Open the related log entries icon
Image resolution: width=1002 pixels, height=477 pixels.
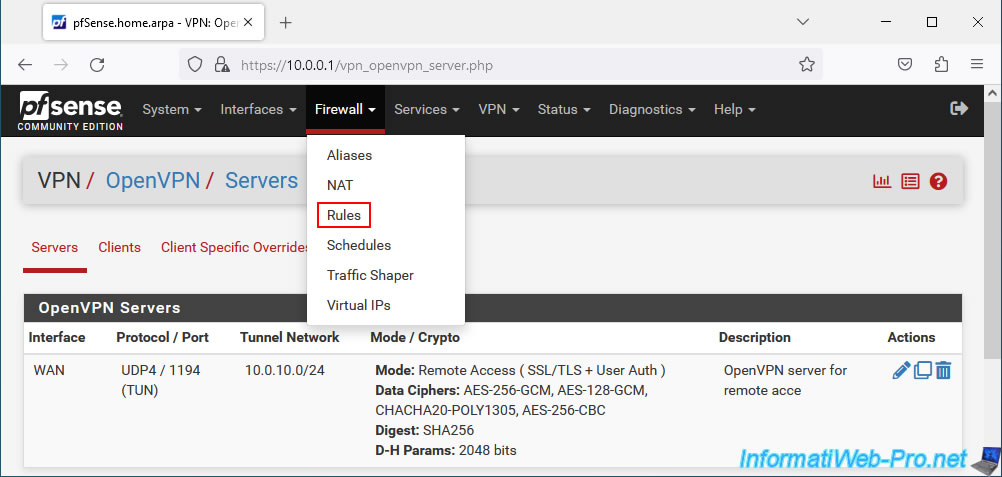point(910,182)
